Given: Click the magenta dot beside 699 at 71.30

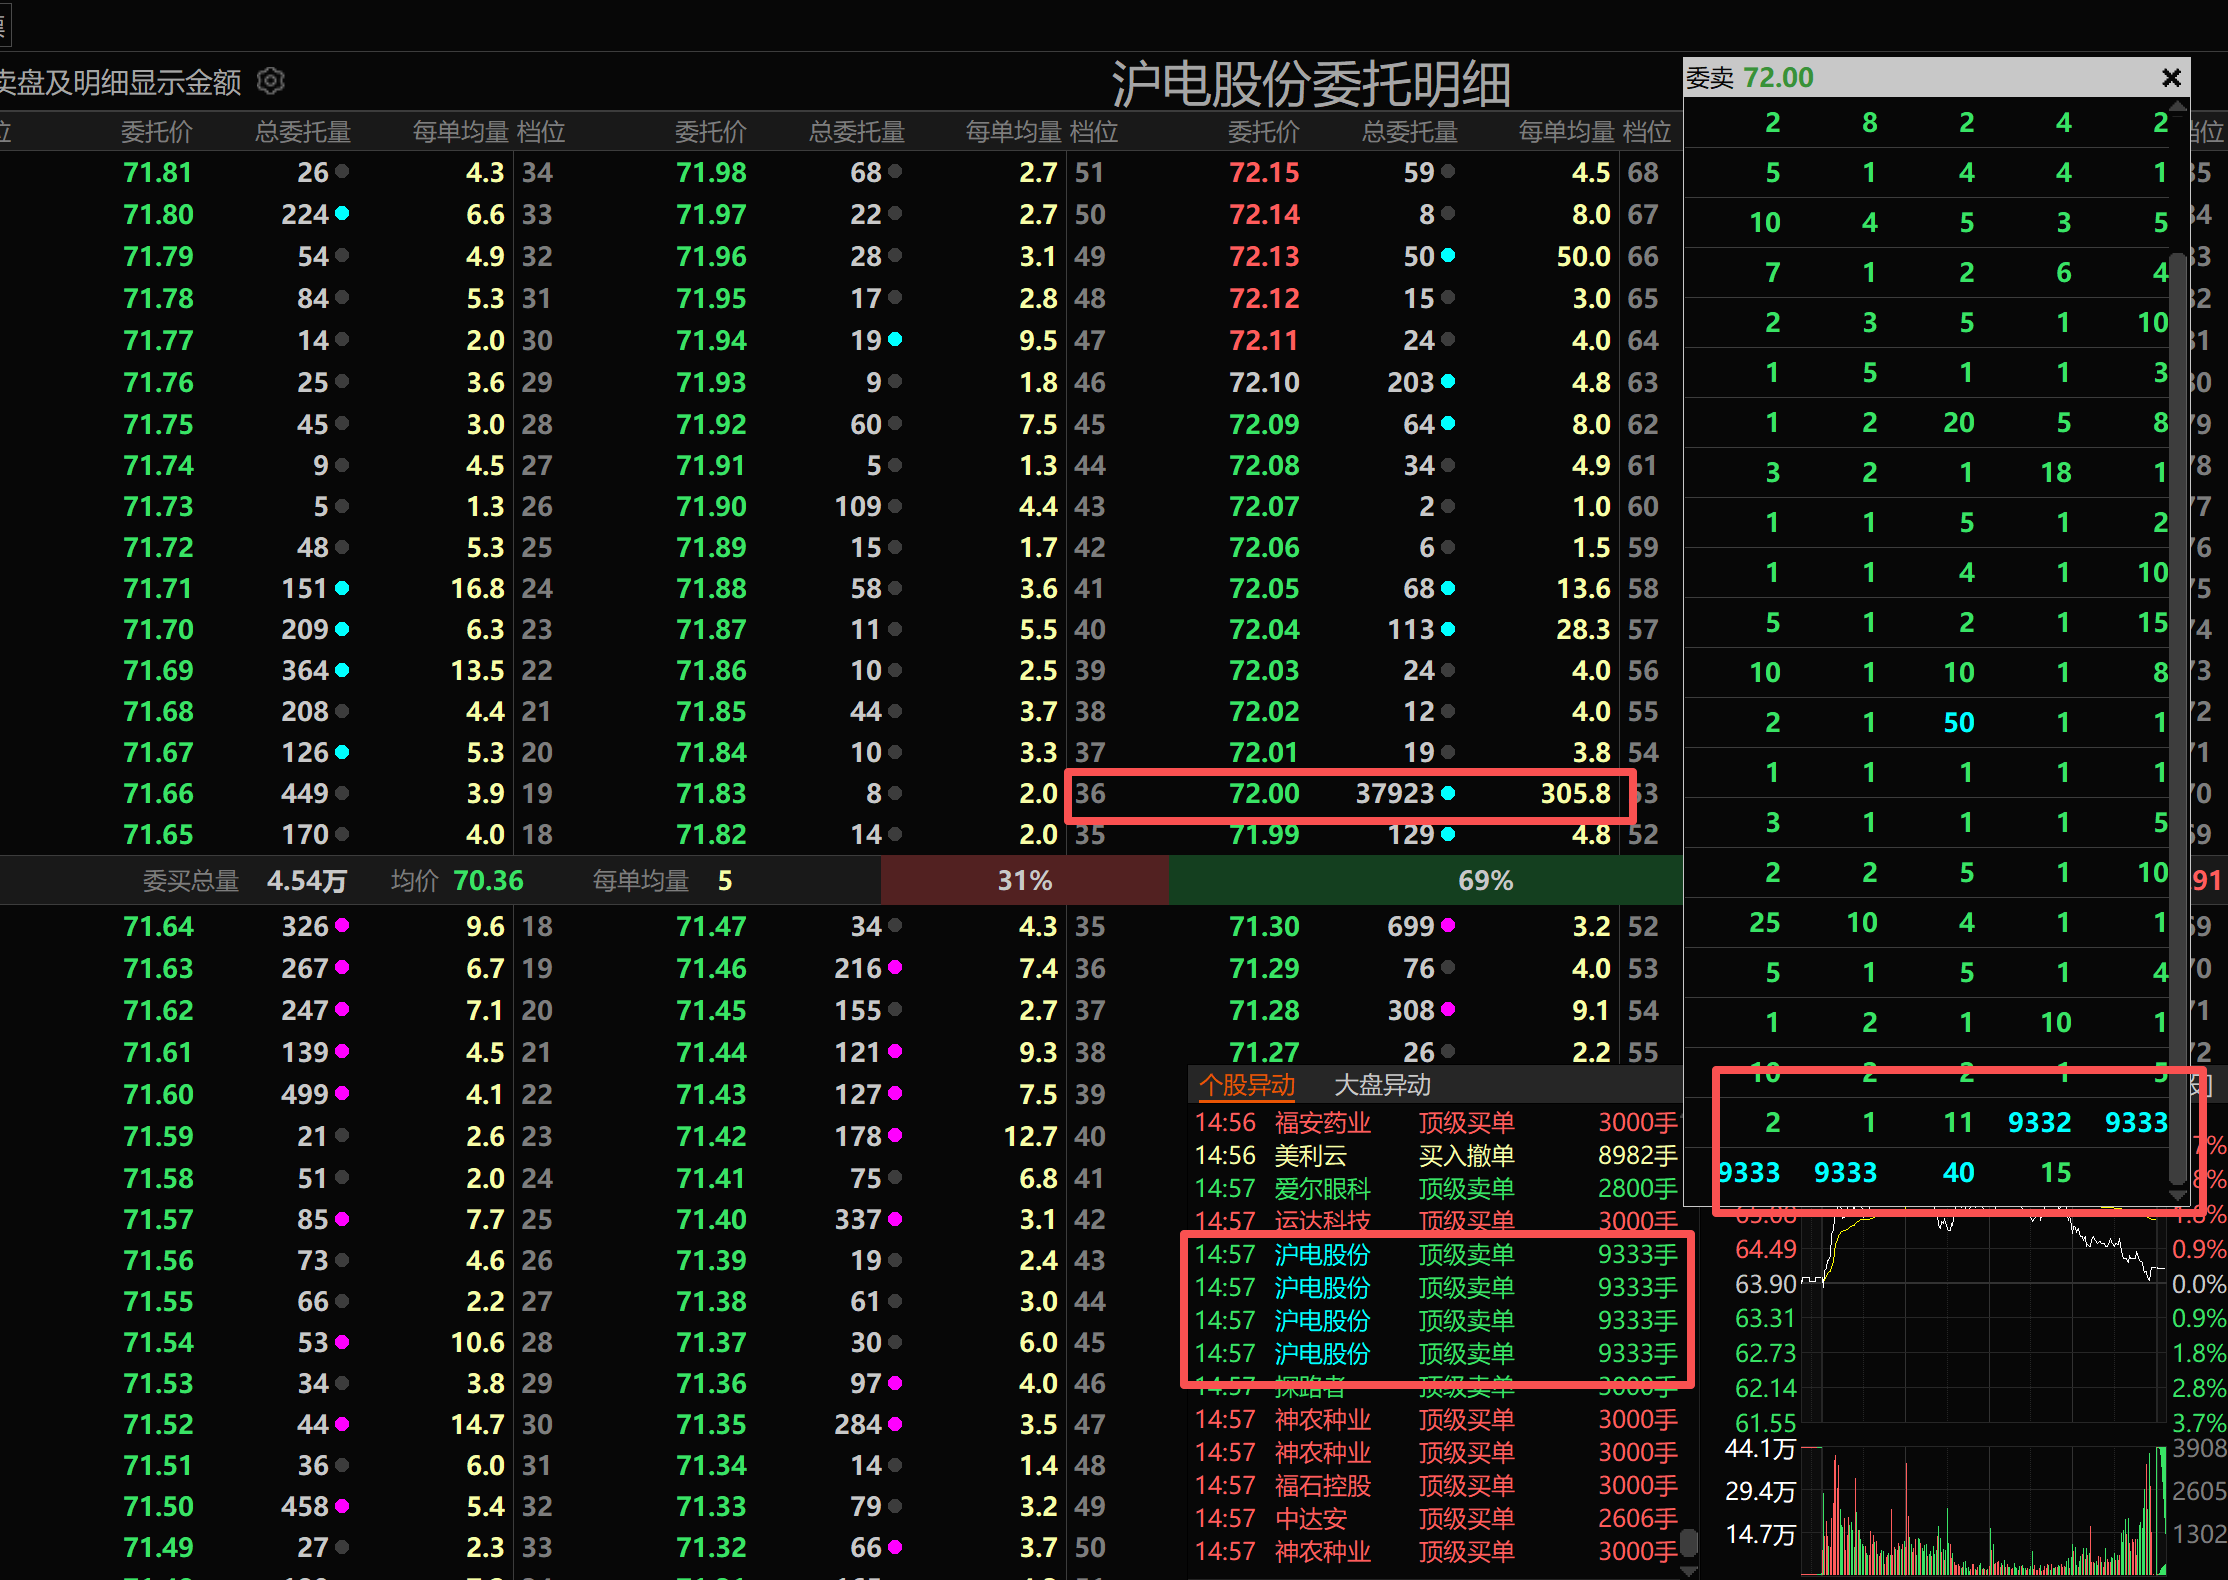Looking at the screenshot, I should 1448,926.
